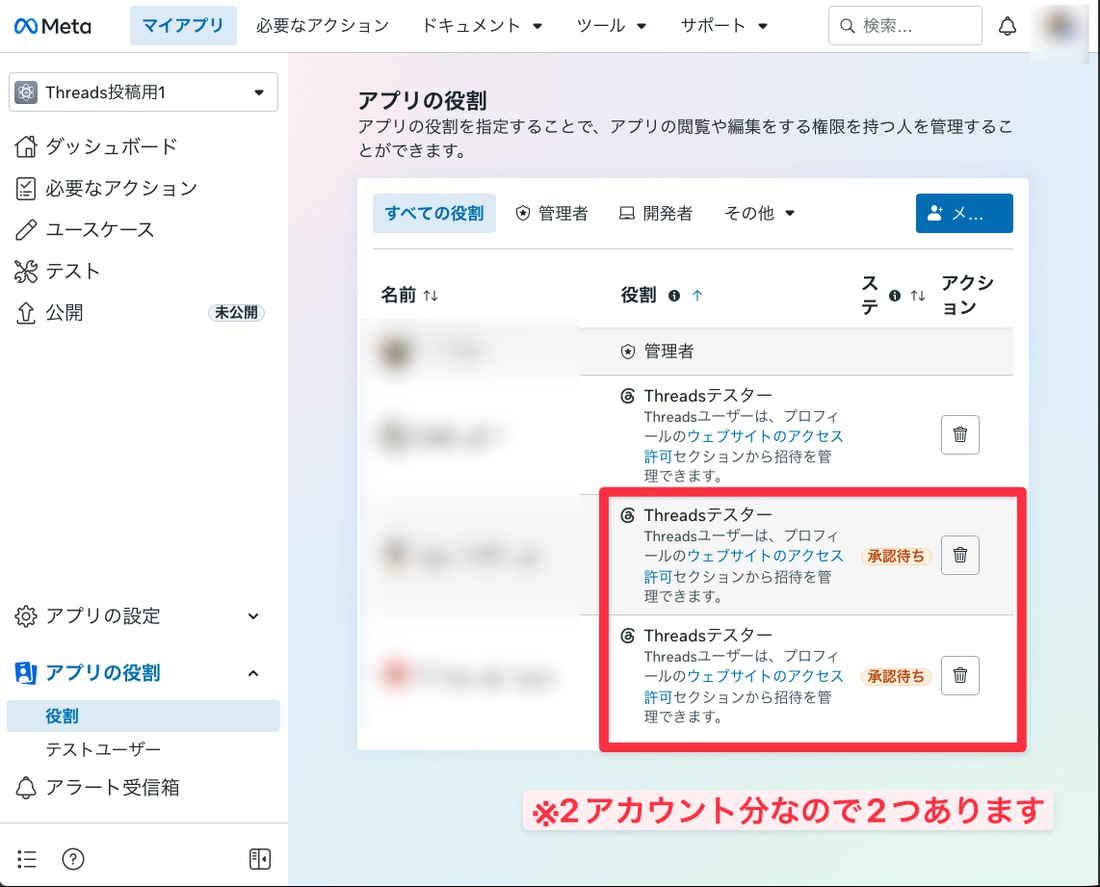Click the list icon at sidebar bottom
This screenshot has height=887, width=1100.
[x=27, y=859]
